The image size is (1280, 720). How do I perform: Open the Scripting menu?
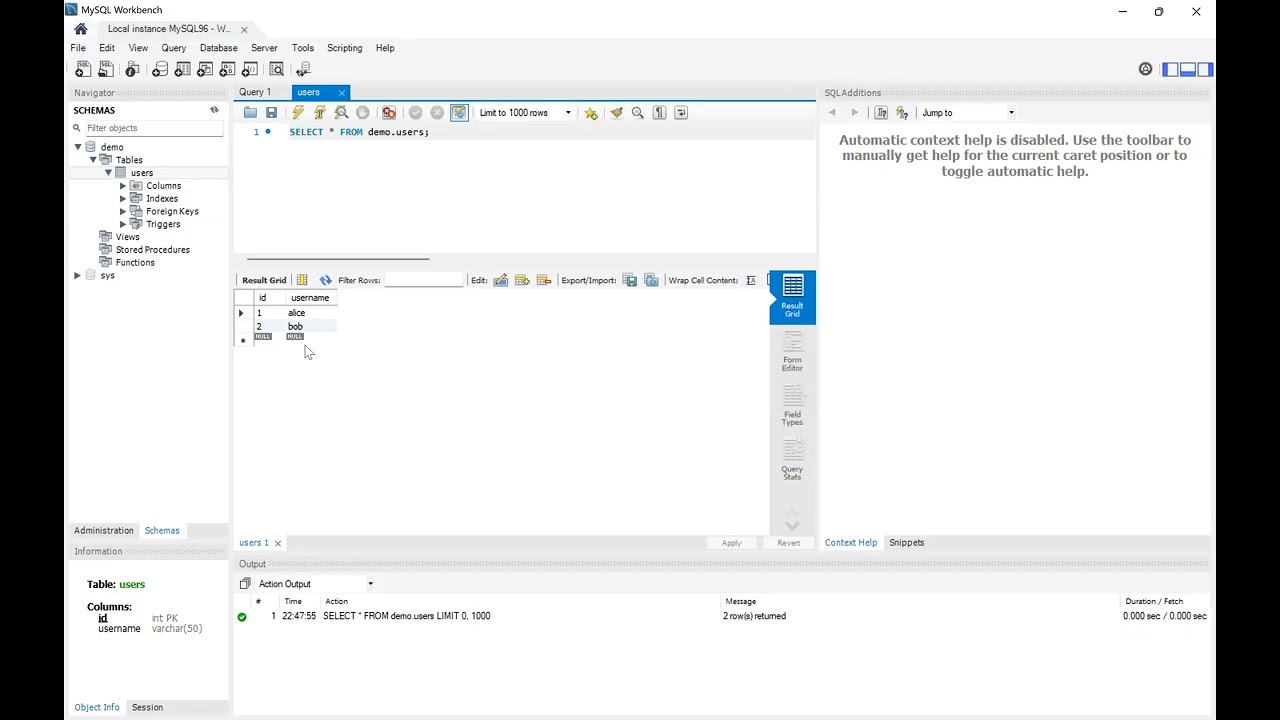tap(345, 48)
